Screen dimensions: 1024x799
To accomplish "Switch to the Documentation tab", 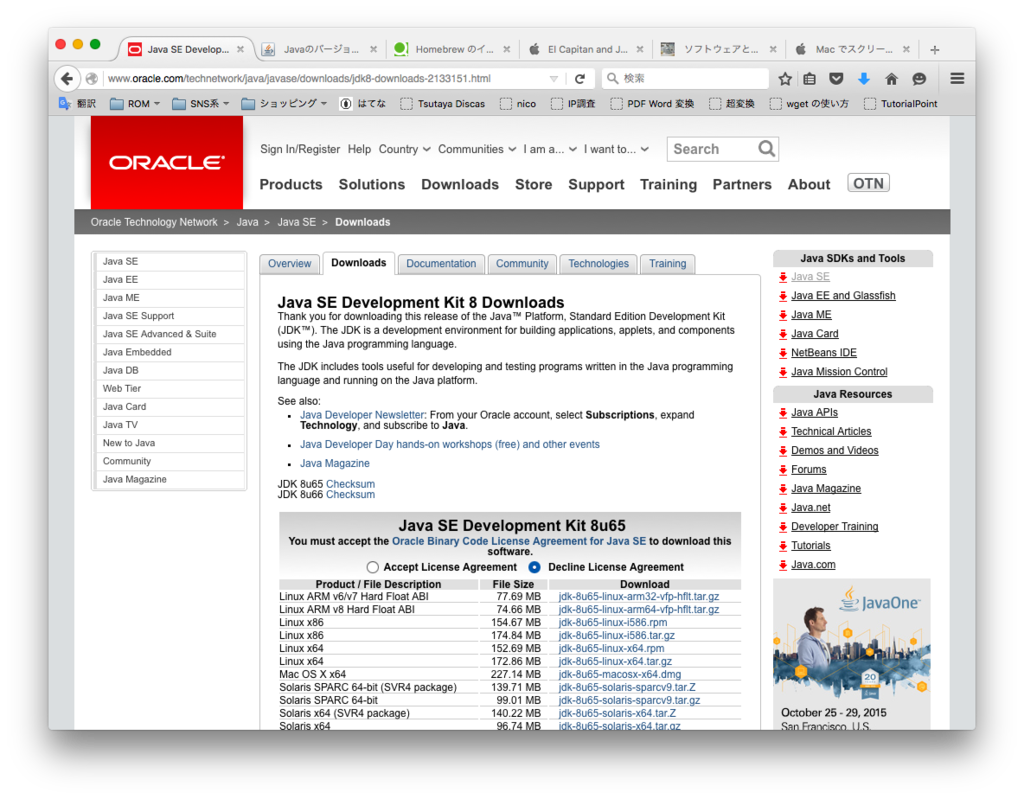I will 441,263.
